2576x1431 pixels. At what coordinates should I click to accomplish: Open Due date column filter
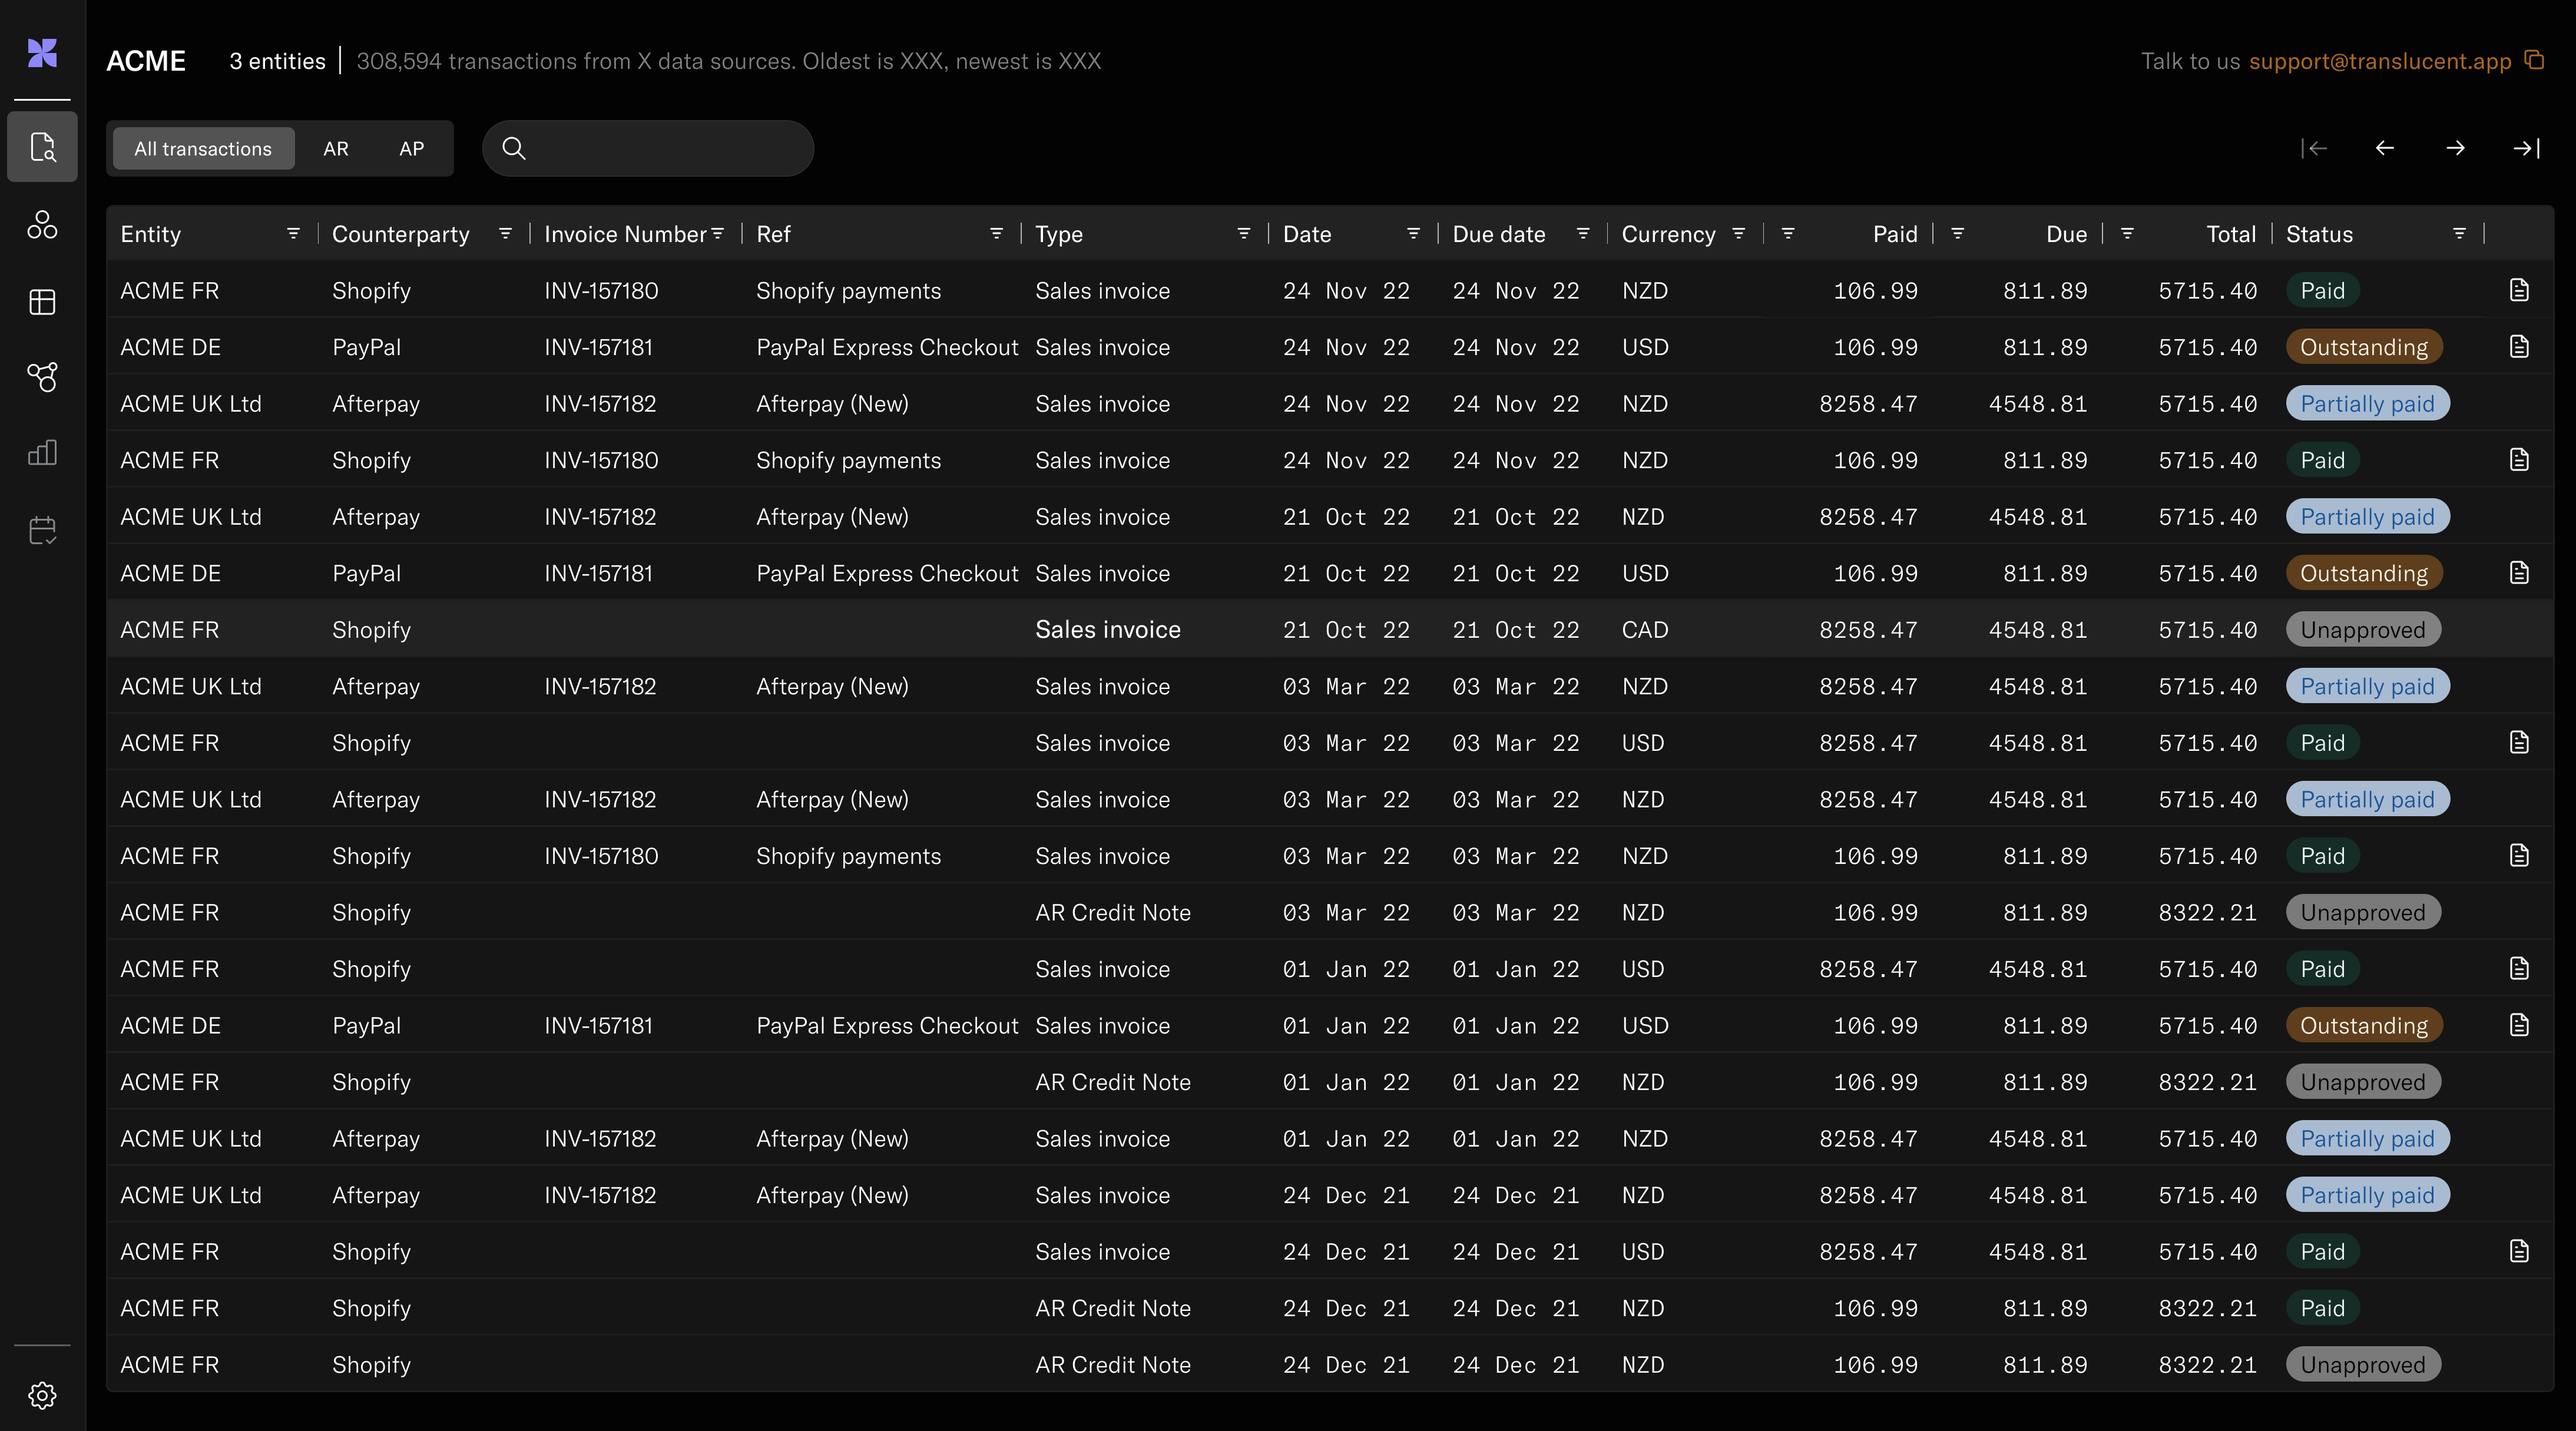[1583, 233]
